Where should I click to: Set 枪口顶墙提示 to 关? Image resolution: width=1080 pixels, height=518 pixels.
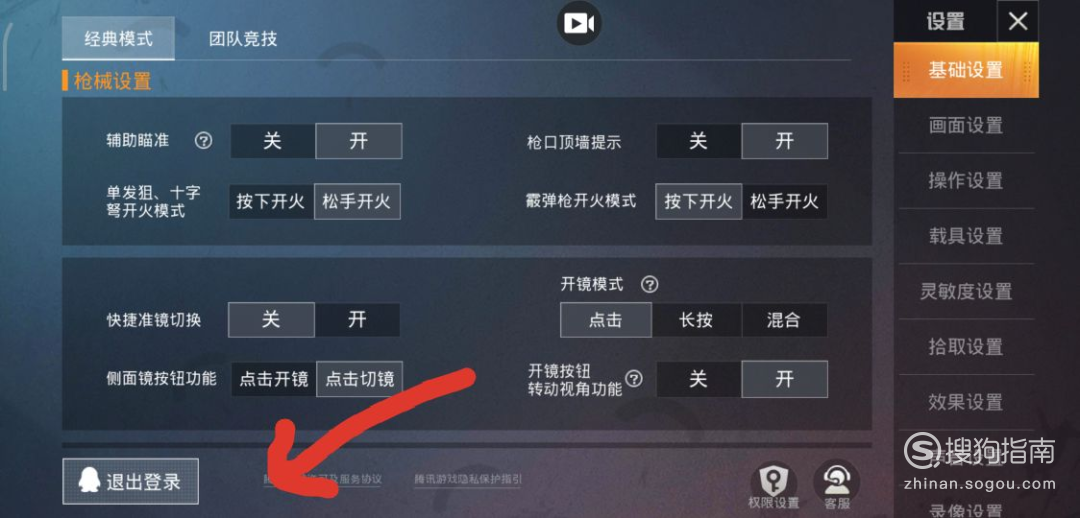coord(698,141)
